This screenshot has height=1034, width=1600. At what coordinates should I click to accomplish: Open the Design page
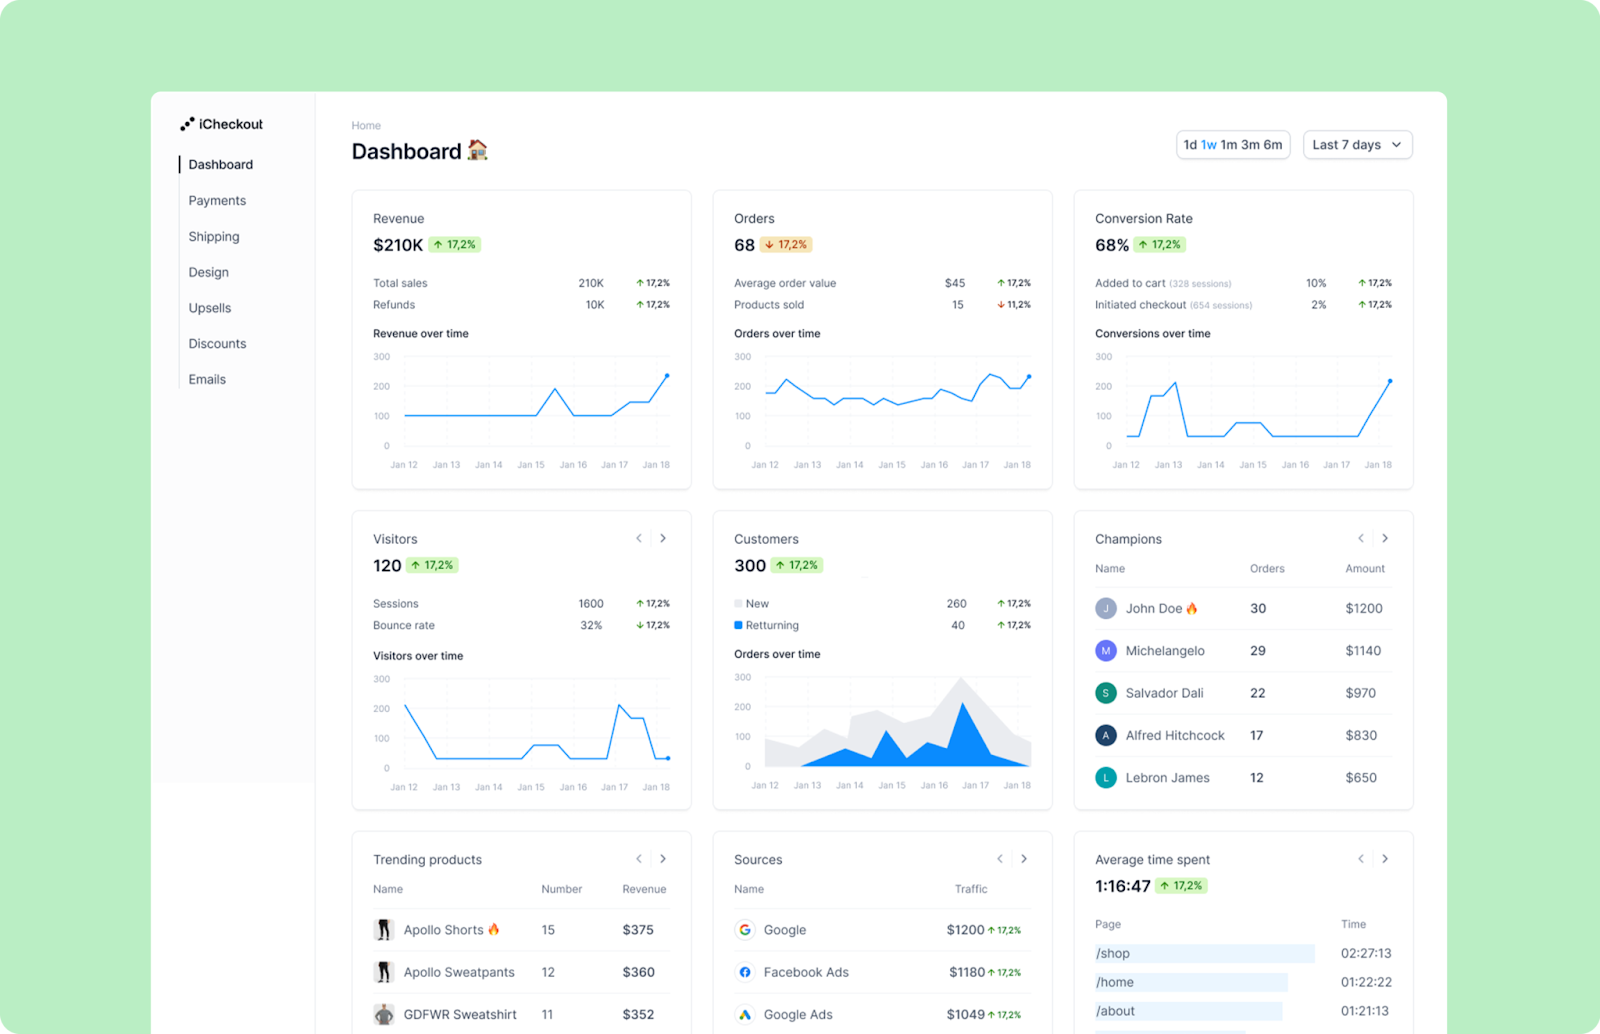tap(208, 272)
